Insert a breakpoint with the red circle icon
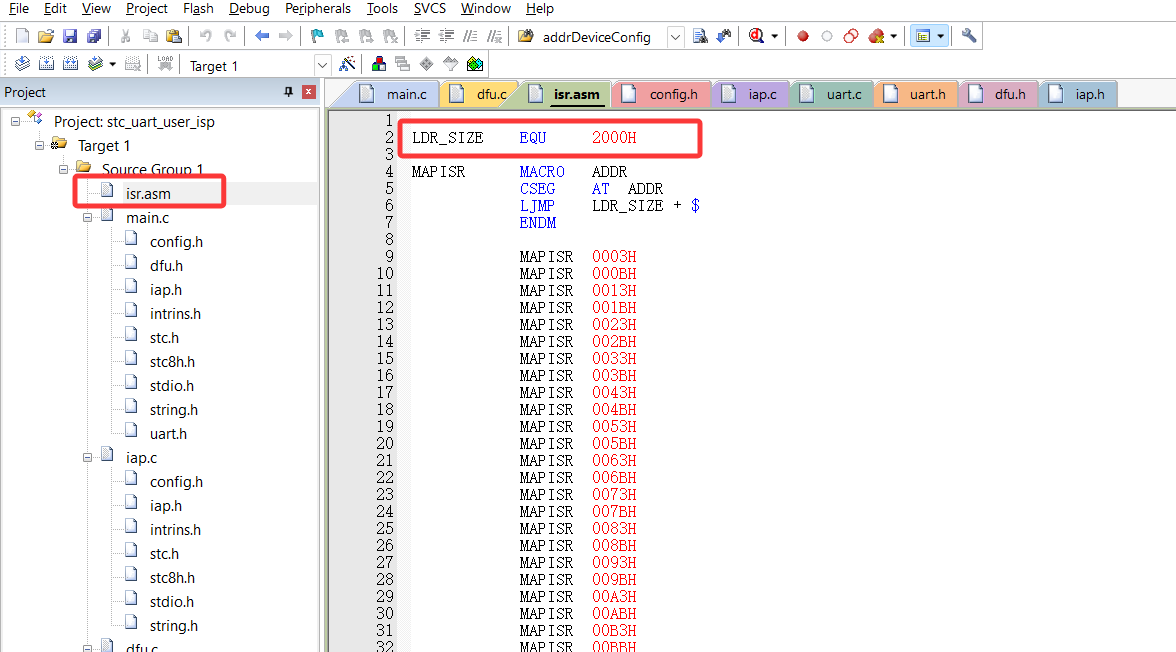The height and width of the screenshot is (652, 1176). (803, 35)
